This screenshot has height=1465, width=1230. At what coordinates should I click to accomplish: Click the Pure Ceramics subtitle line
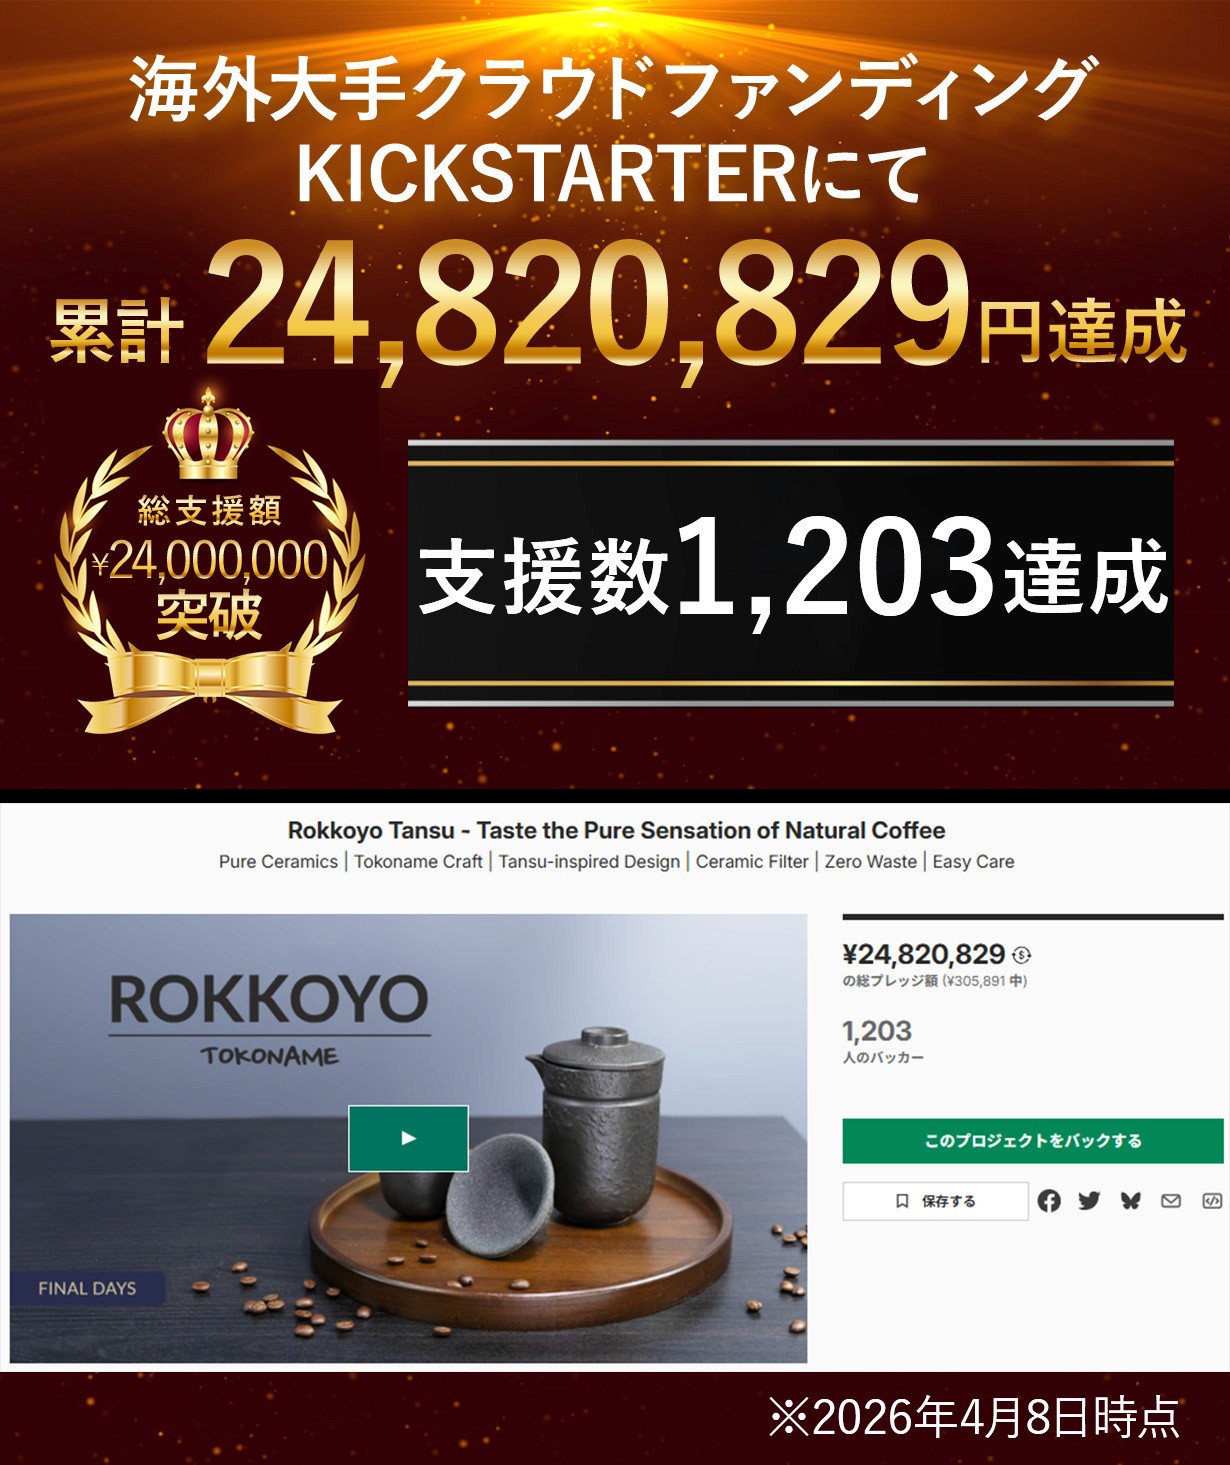tap(616, 862)
